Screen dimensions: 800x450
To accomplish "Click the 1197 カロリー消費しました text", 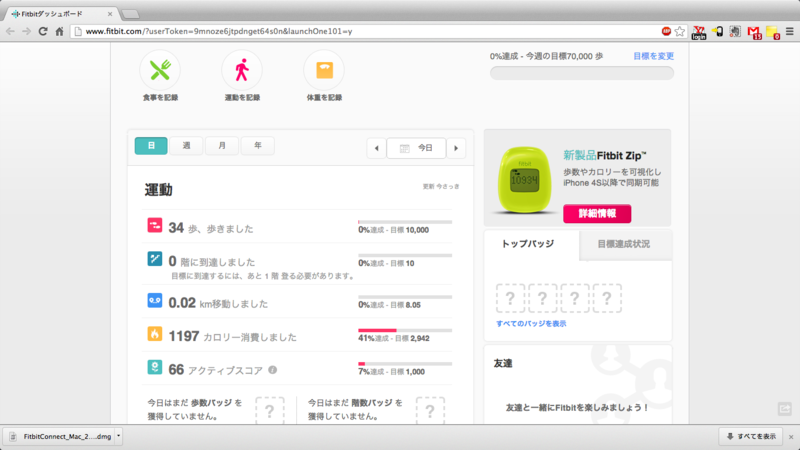I will [x=232, y=336].
